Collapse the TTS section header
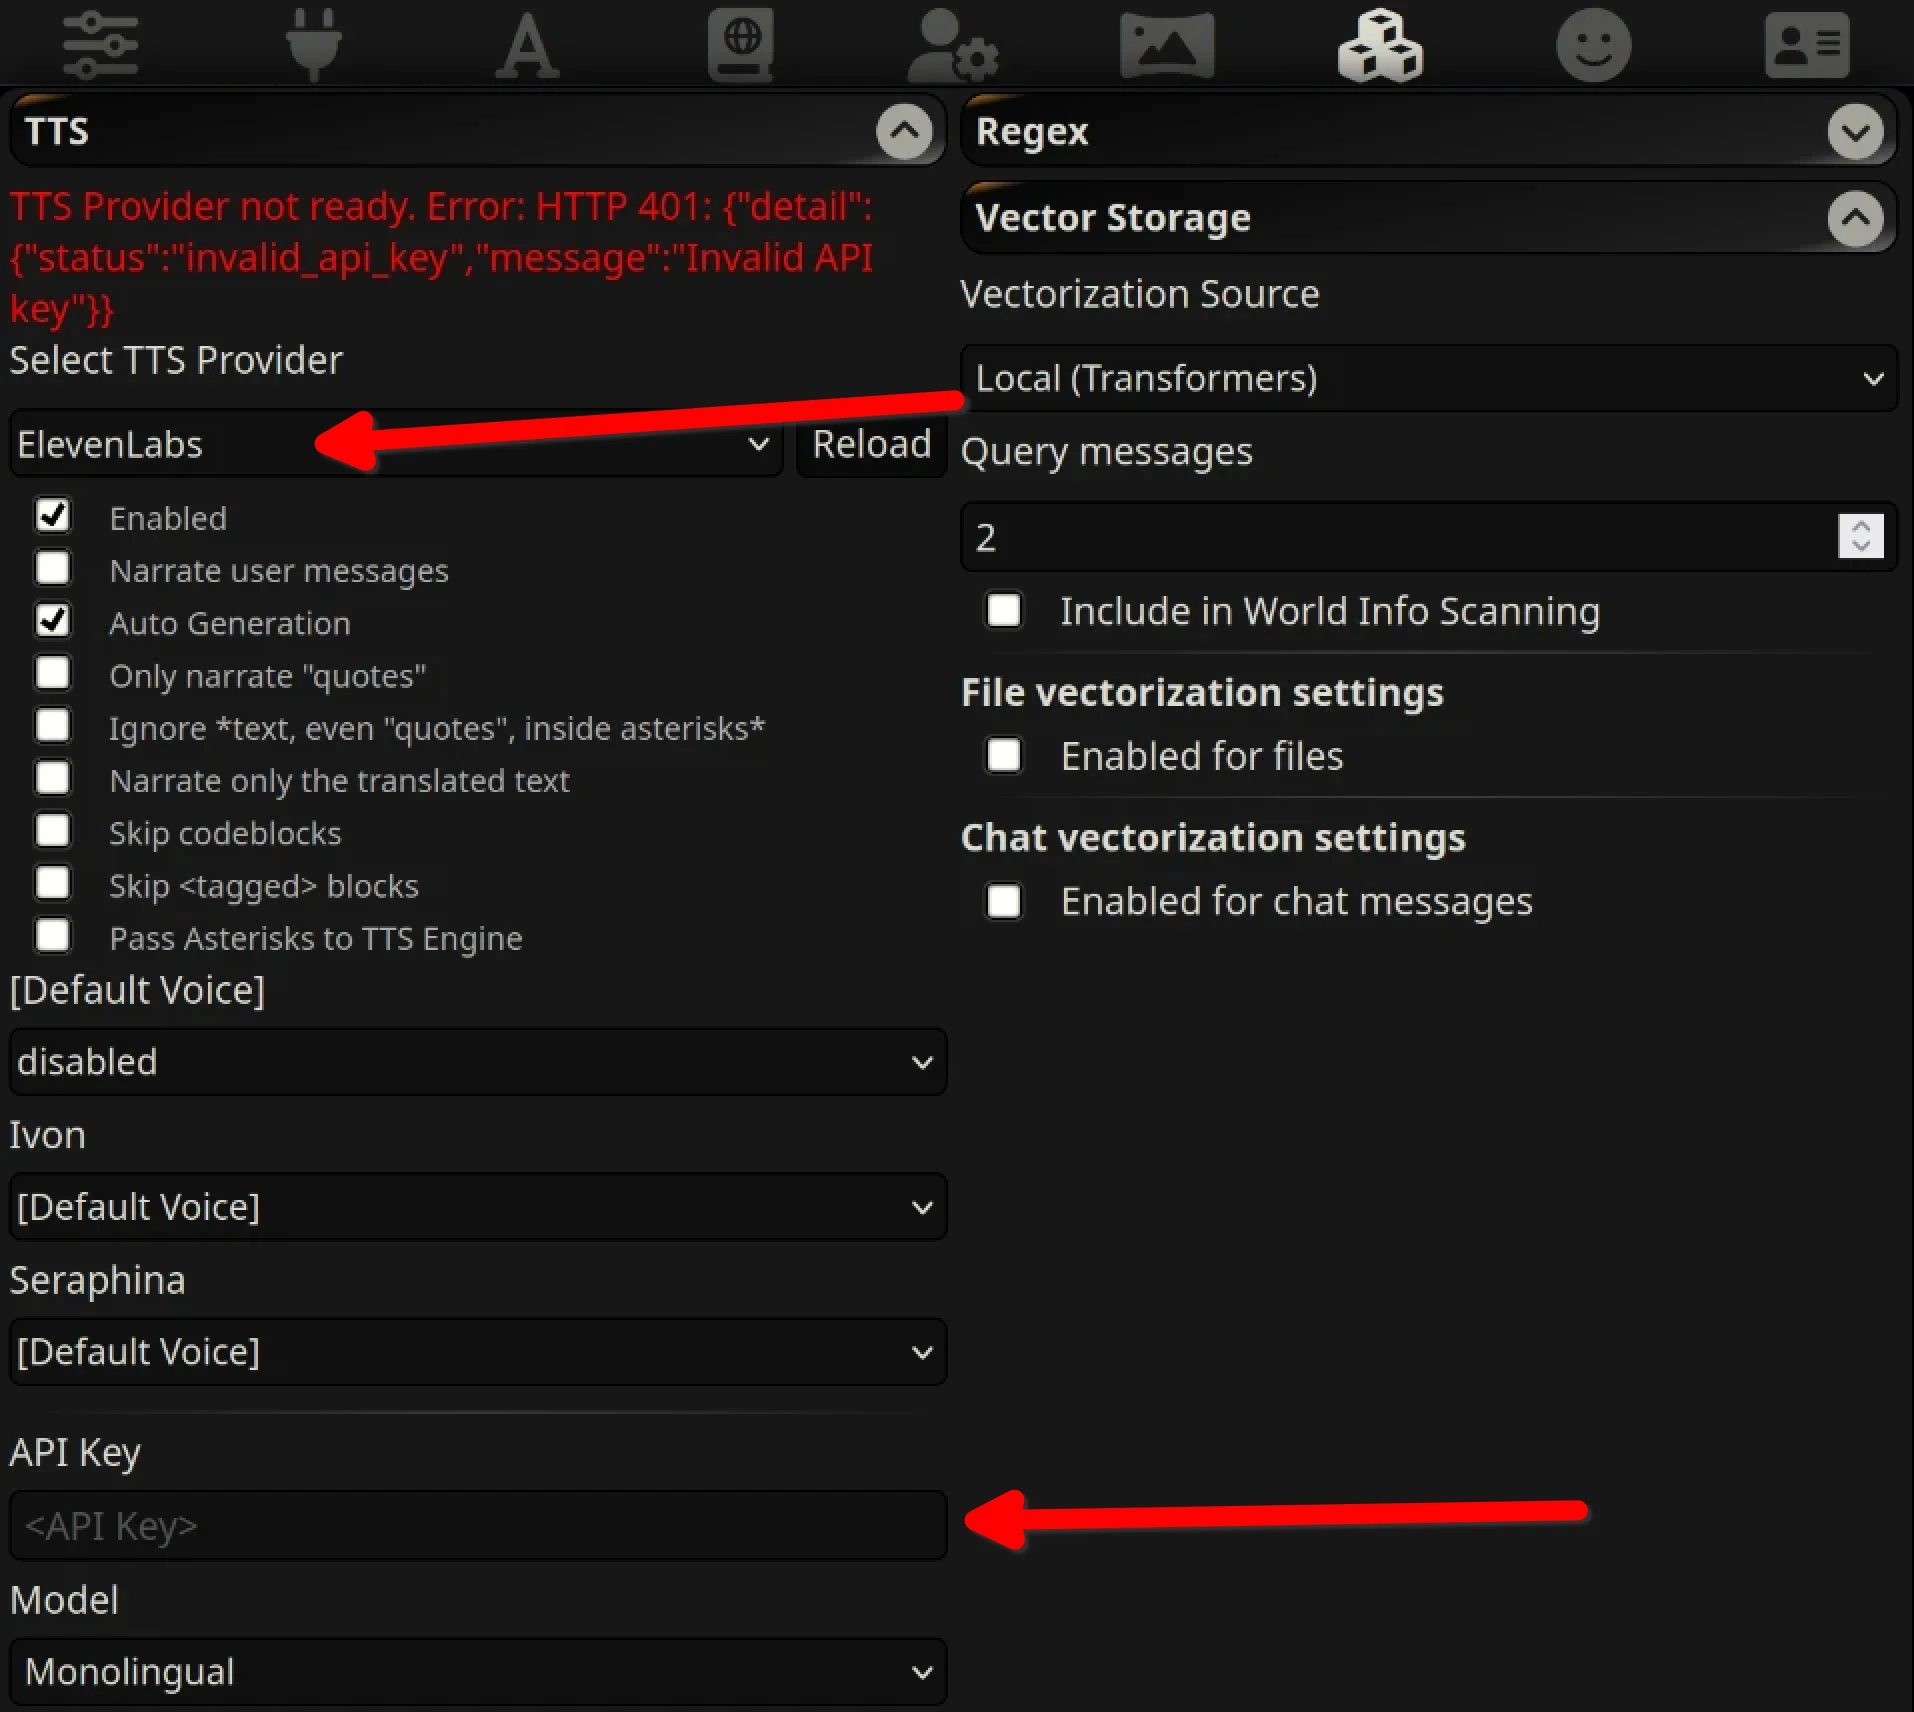The image size is (1914, 1712). tap(904, 131)
